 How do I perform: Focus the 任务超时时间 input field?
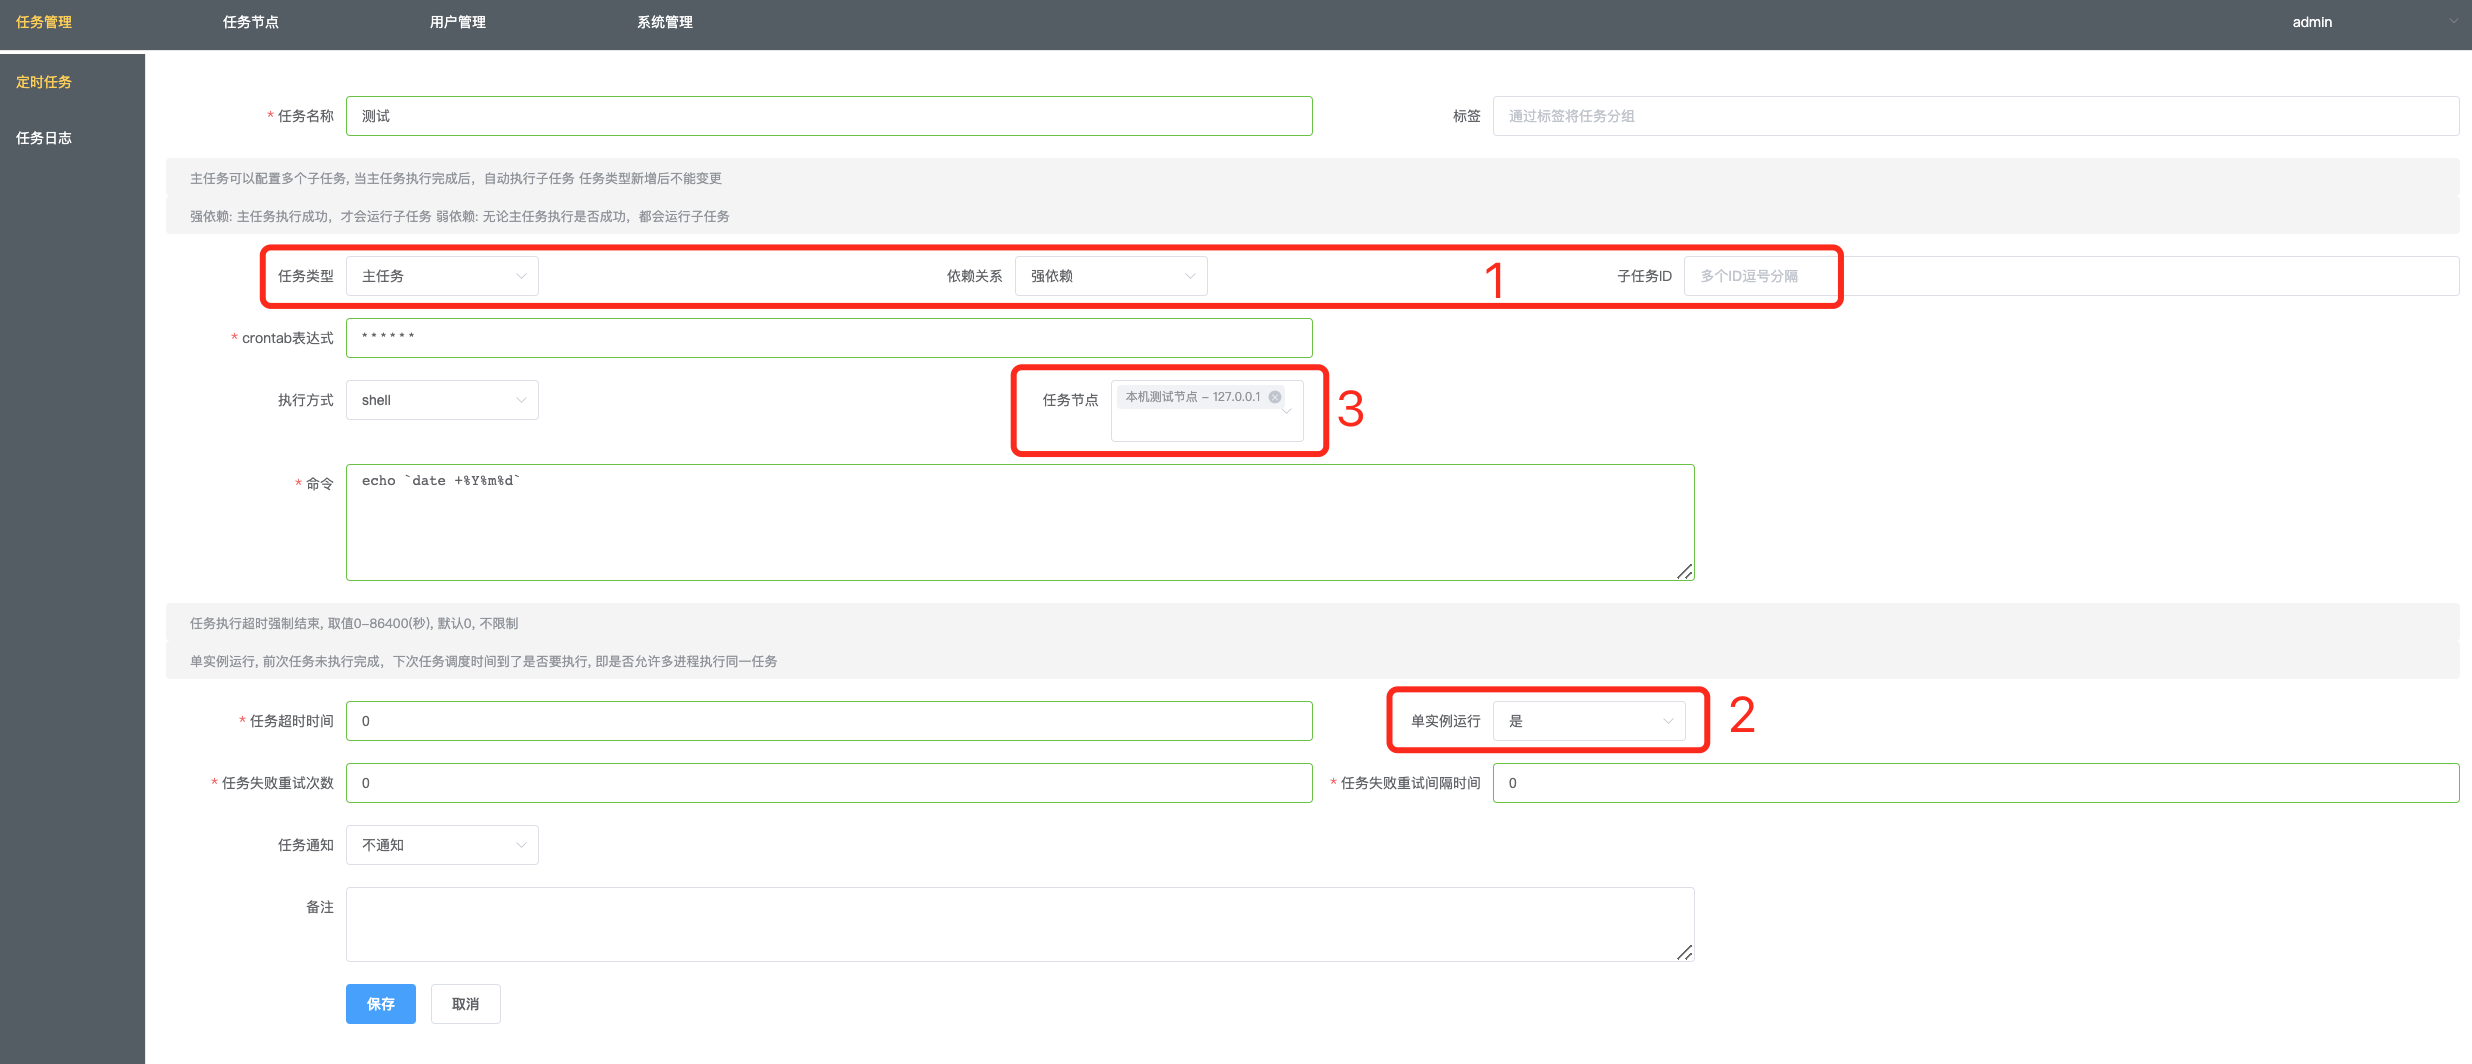pyautogui.click(x=829, y=721)
